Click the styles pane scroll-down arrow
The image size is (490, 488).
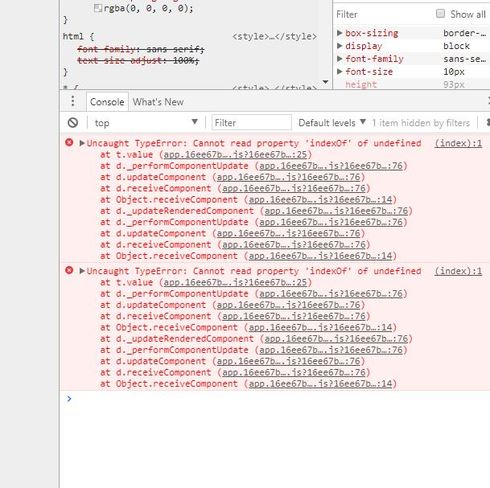325,82
